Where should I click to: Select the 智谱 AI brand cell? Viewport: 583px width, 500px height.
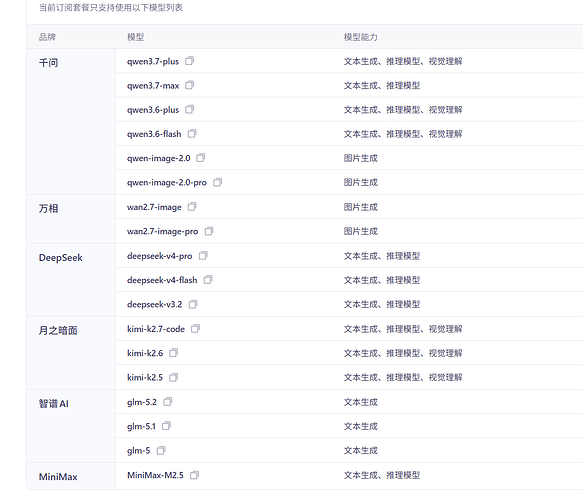click(x=71, y=426)
